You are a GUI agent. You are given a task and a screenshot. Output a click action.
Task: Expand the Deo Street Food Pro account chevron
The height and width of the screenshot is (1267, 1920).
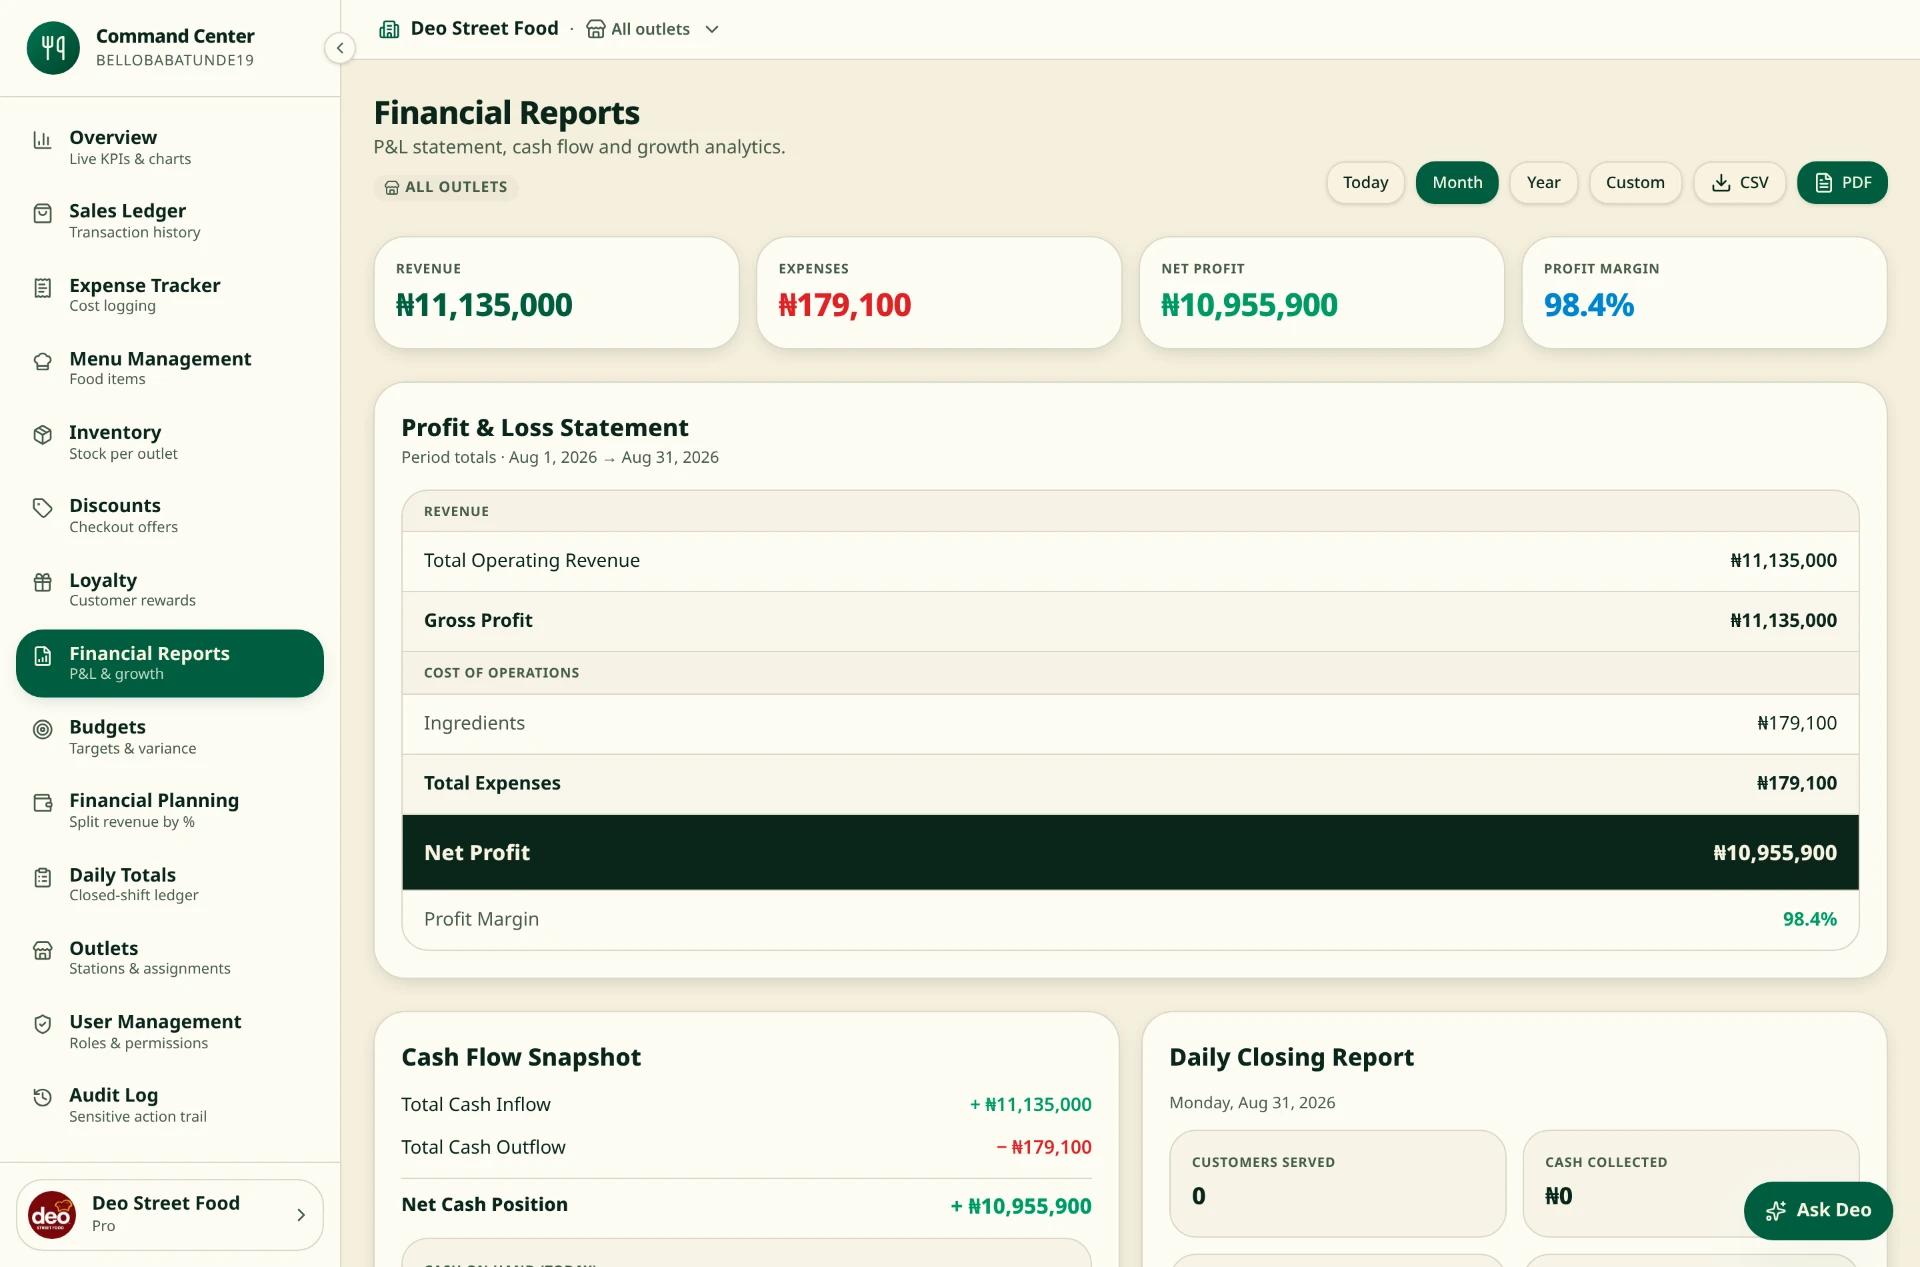coord(301,1215)
